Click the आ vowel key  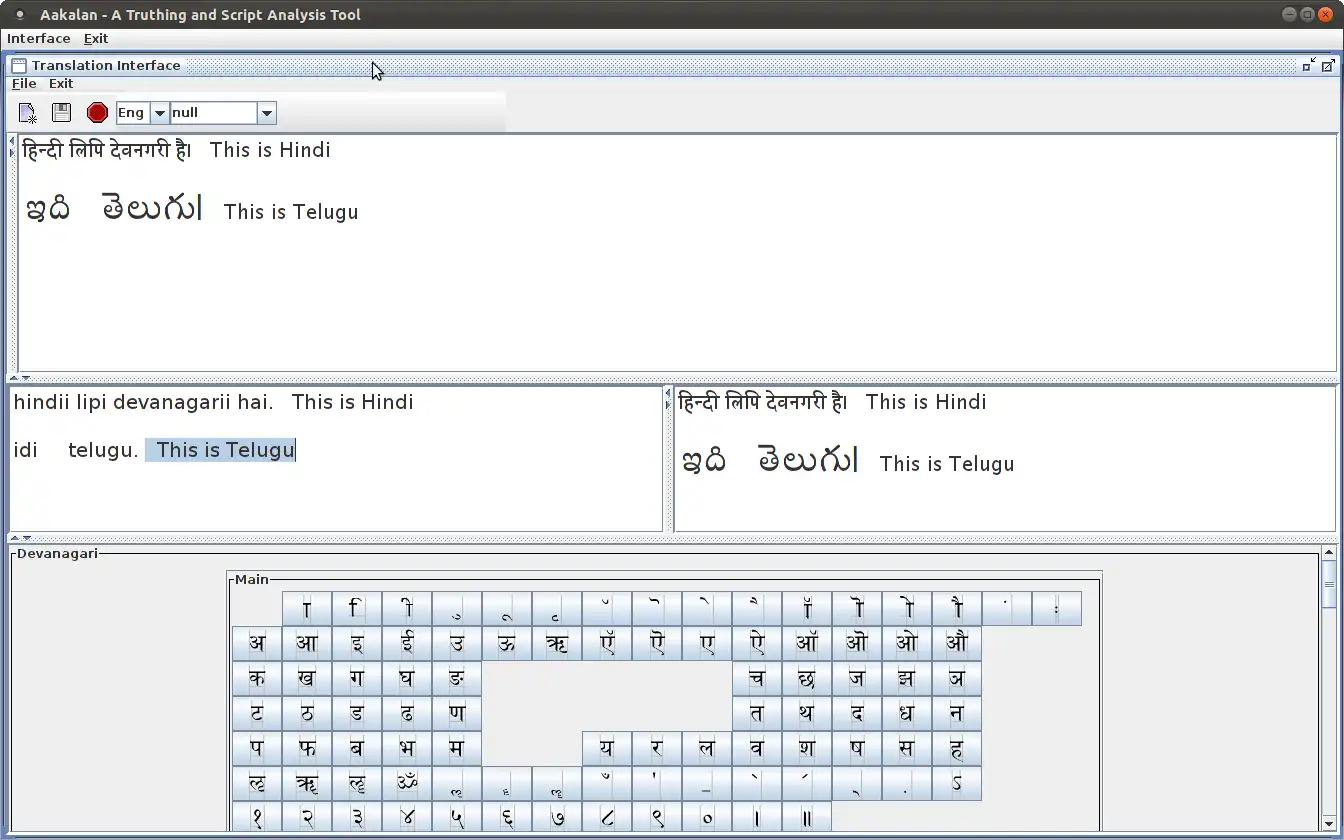[307, 644]
